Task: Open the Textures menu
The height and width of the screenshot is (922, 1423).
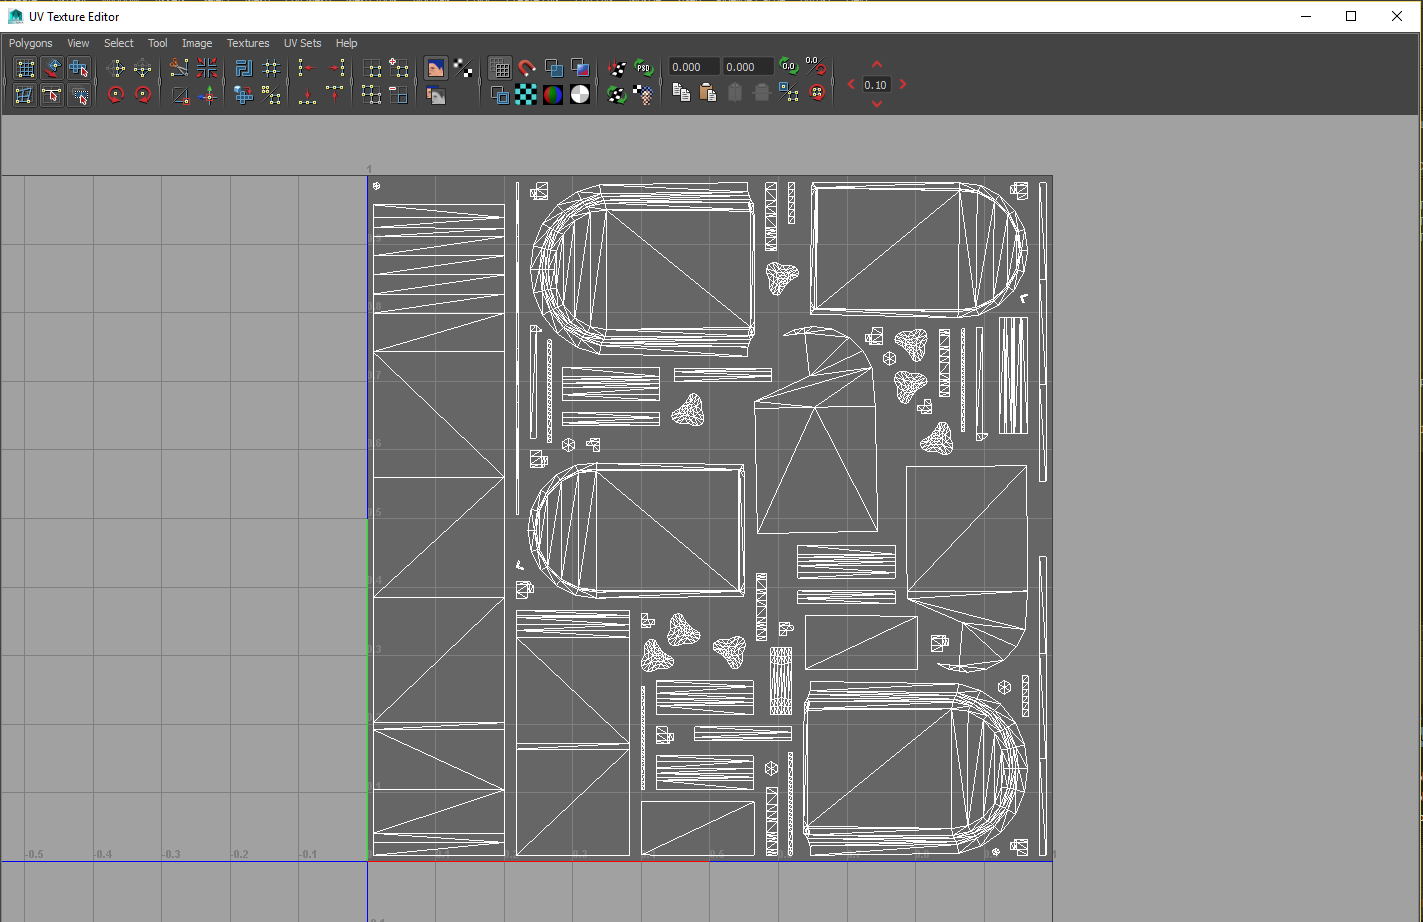Action: tap(248, 43)
